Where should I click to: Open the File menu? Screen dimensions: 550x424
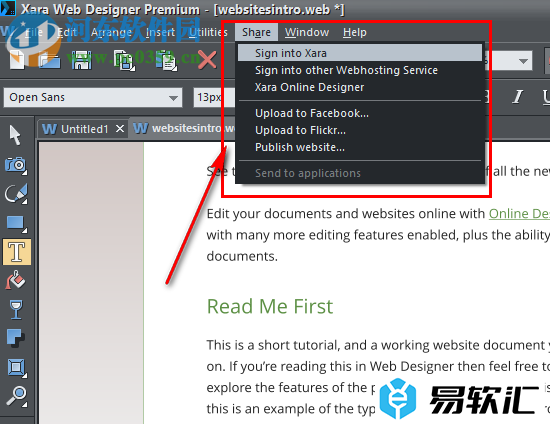click(34, 32)
